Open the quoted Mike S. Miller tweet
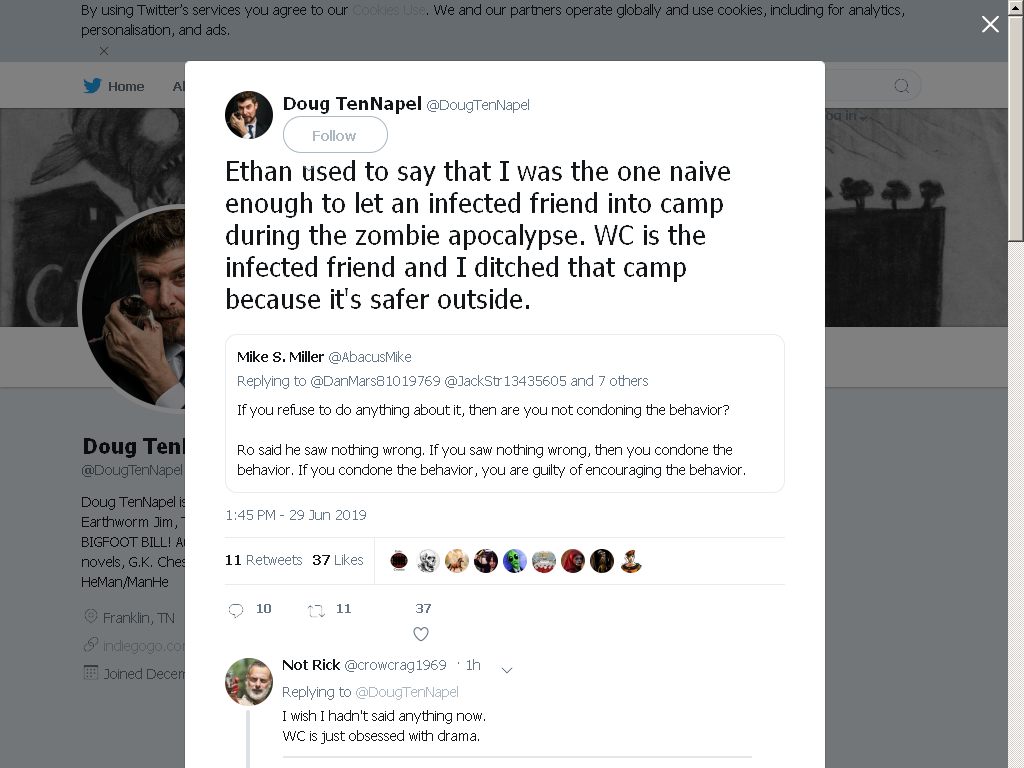This screenshot has width=1024, height=768. pyautogui.click(x=505, y=413)
